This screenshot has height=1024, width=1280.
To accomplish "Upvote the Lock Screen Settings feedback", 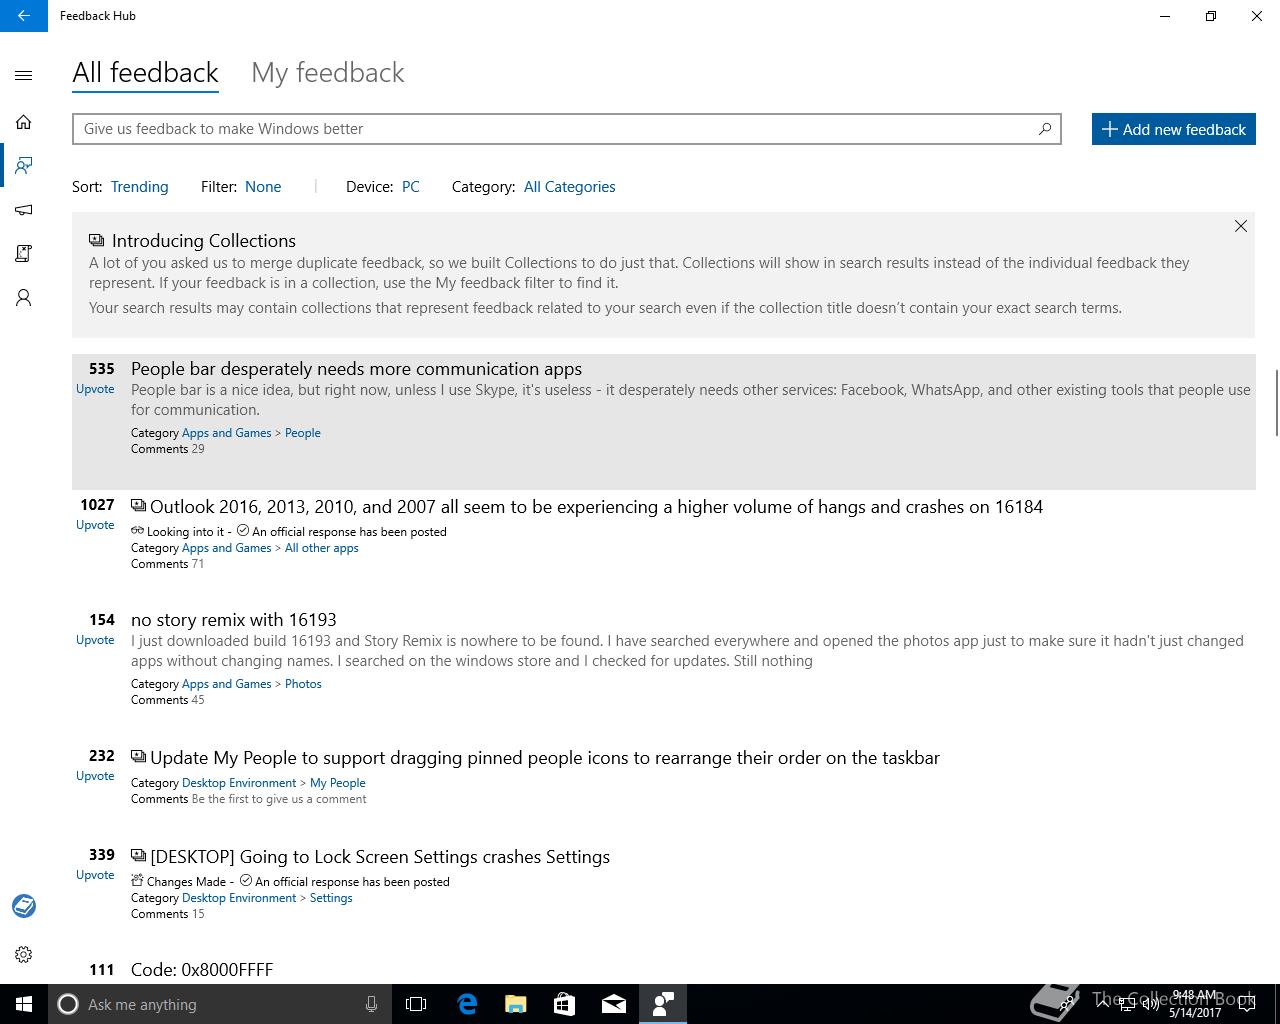I will (95, 875).
